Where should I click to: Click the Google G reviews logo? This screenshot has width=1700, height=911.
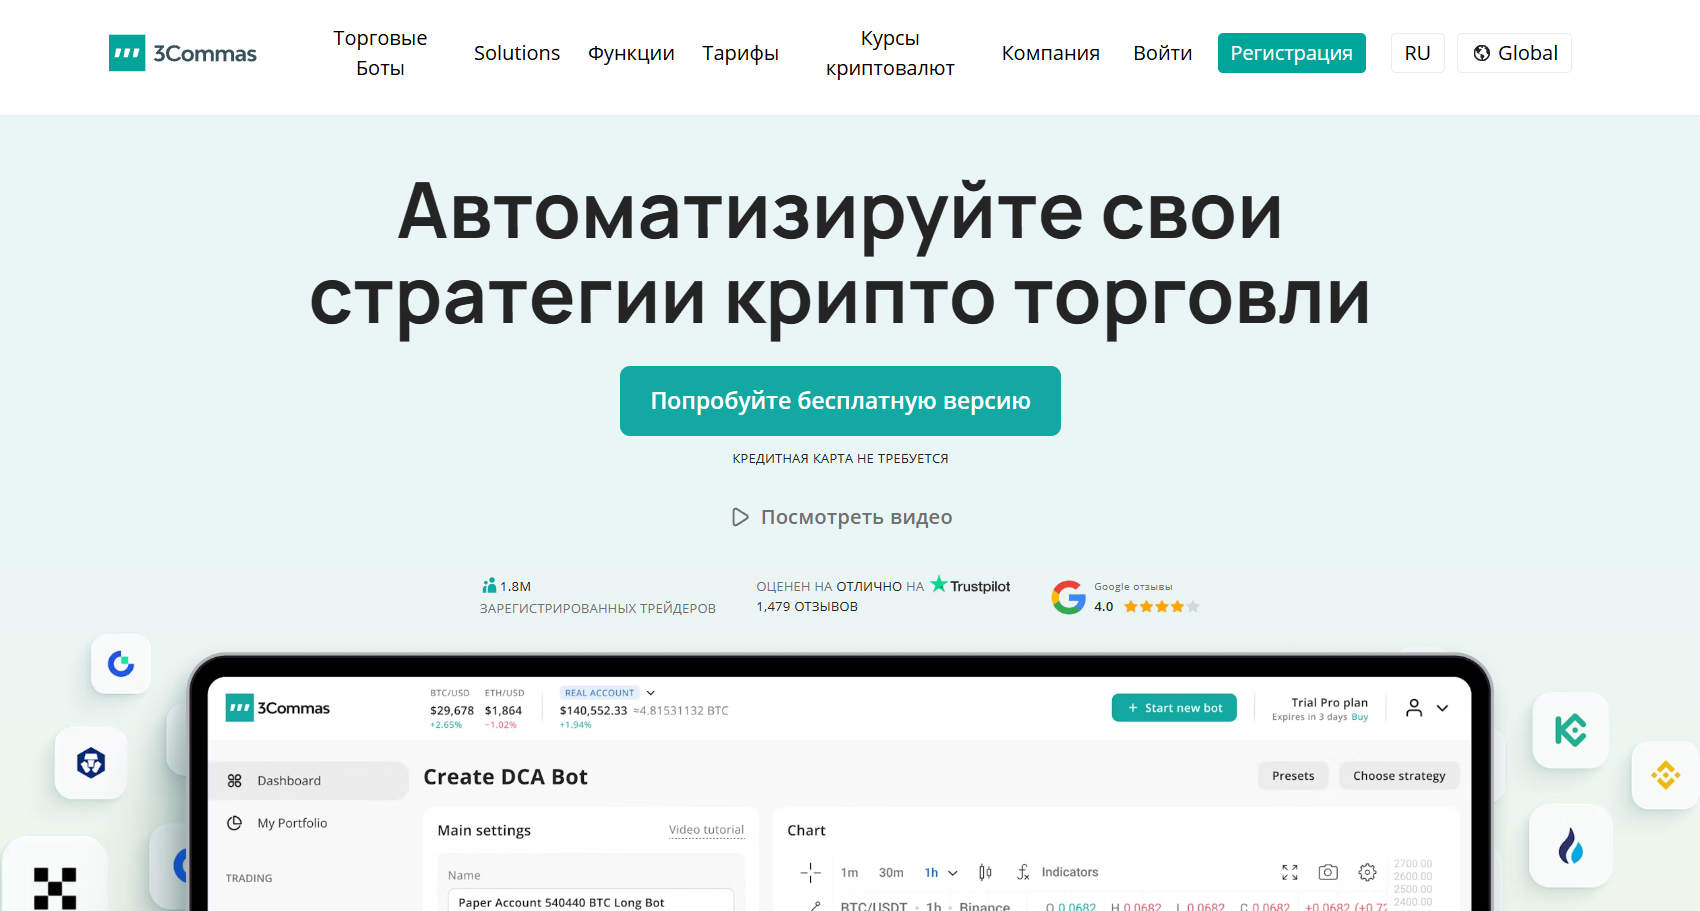(x=1068, y=597)
